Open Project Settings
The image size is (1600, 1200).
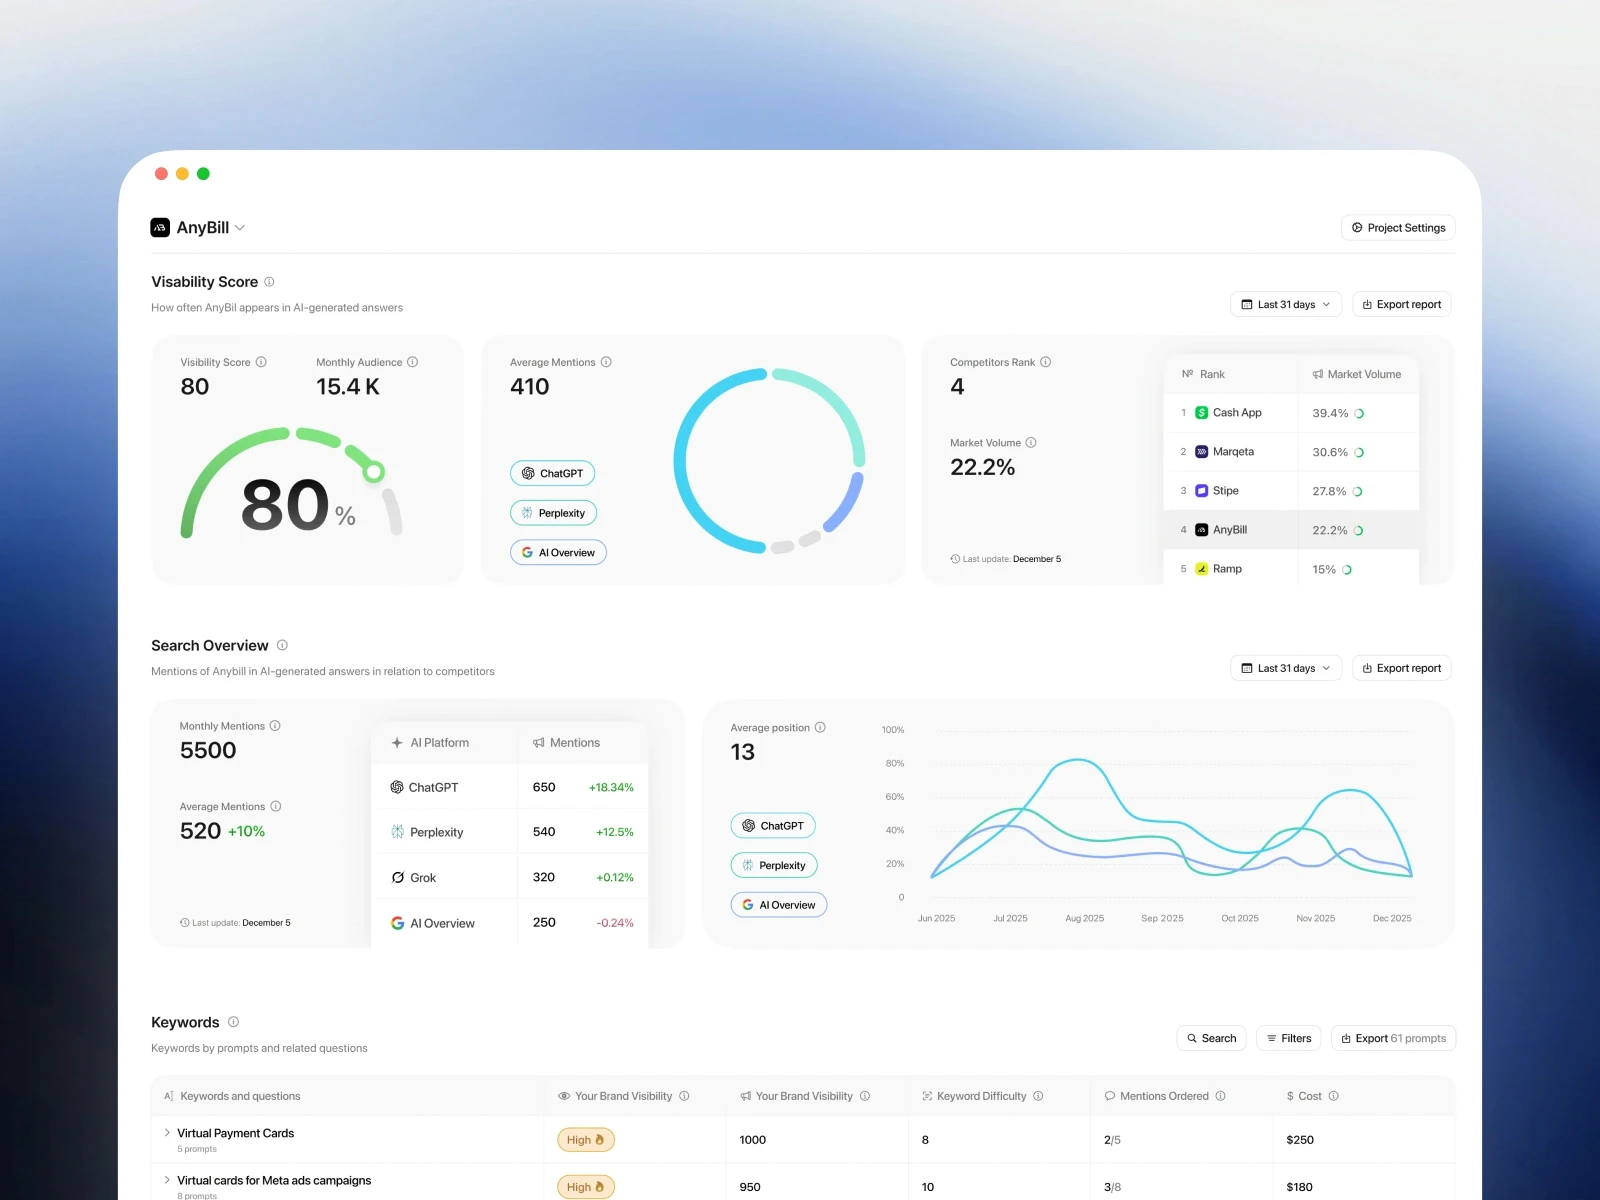tap(1398, 228)
